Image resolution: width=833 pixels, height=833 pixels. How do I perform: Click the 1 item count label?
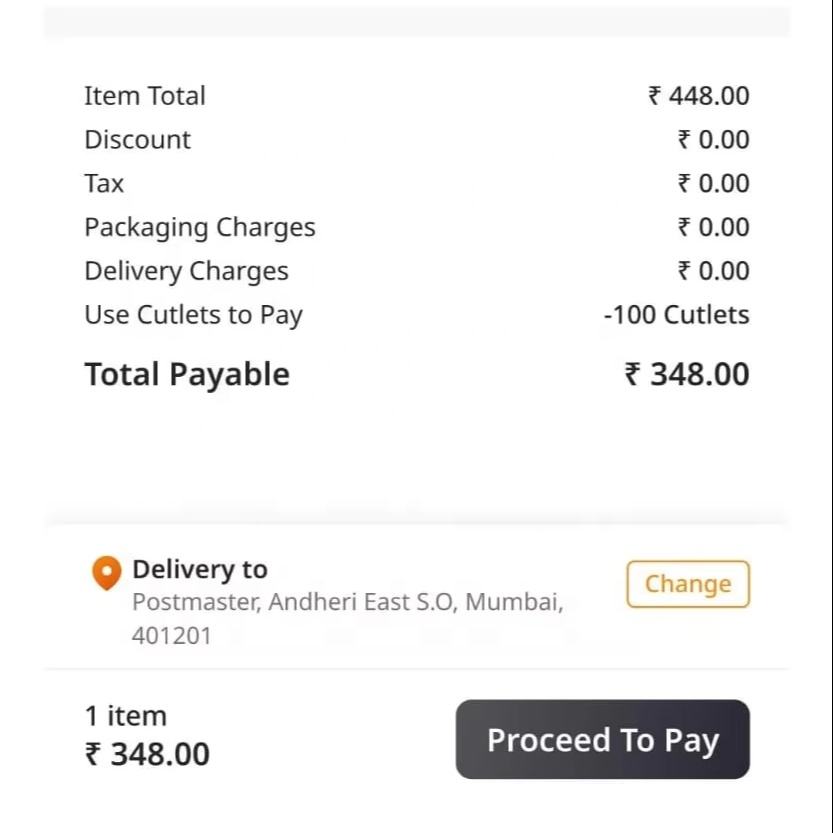125,716
